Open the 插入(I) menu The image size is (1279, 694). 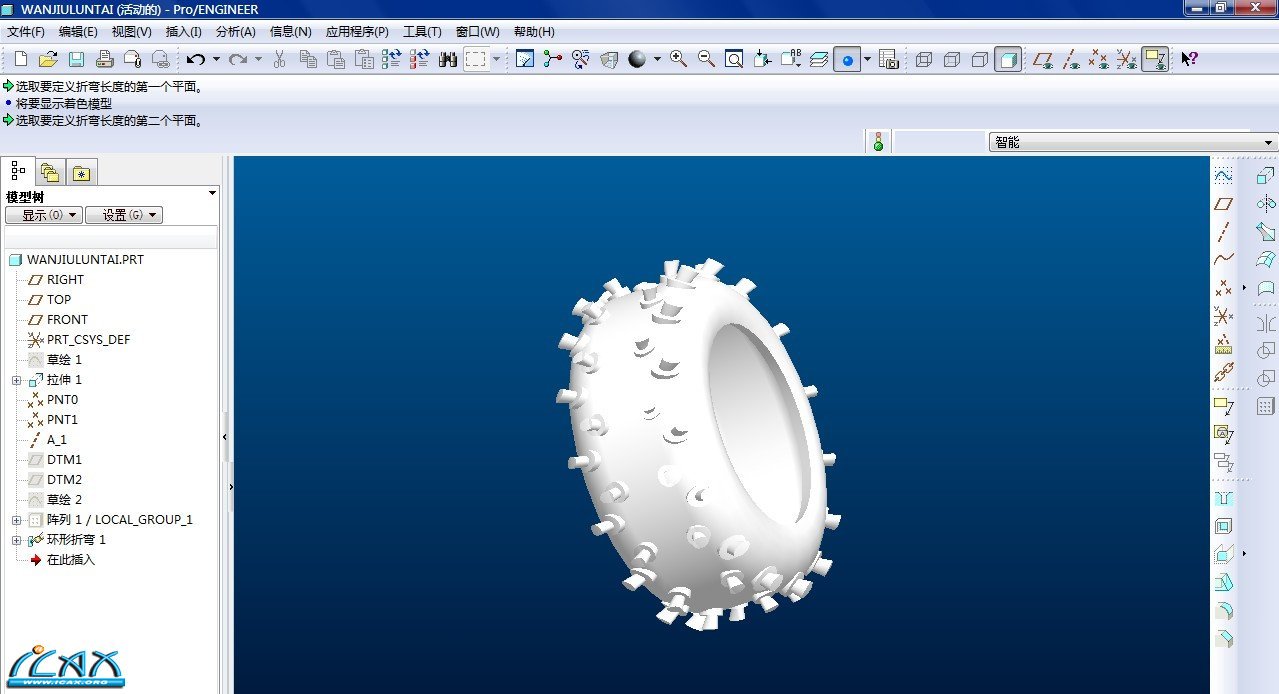coord(183,32)
